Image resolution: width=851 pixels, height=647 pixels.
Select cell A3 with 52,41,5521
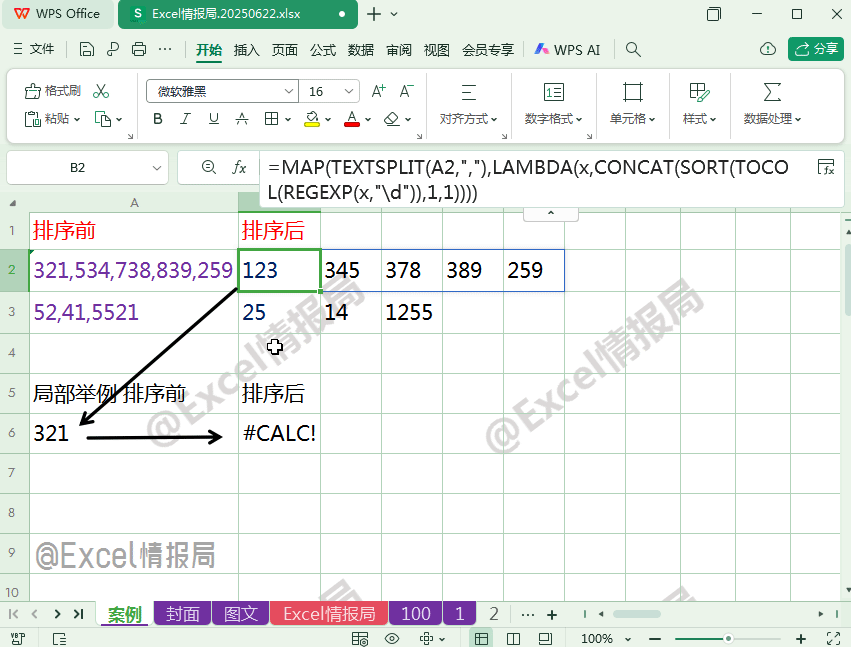tap(134, 312)
